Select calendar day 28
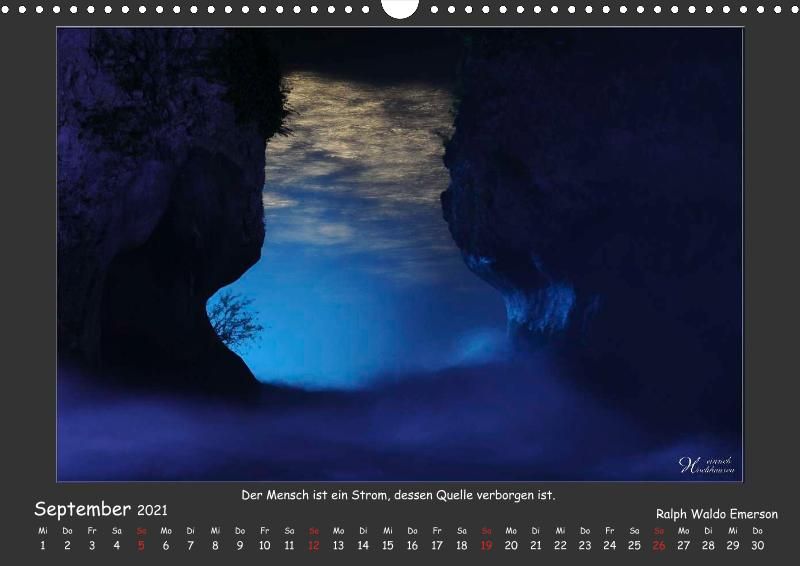Screen dimensions: 800x566 (708, 545)
